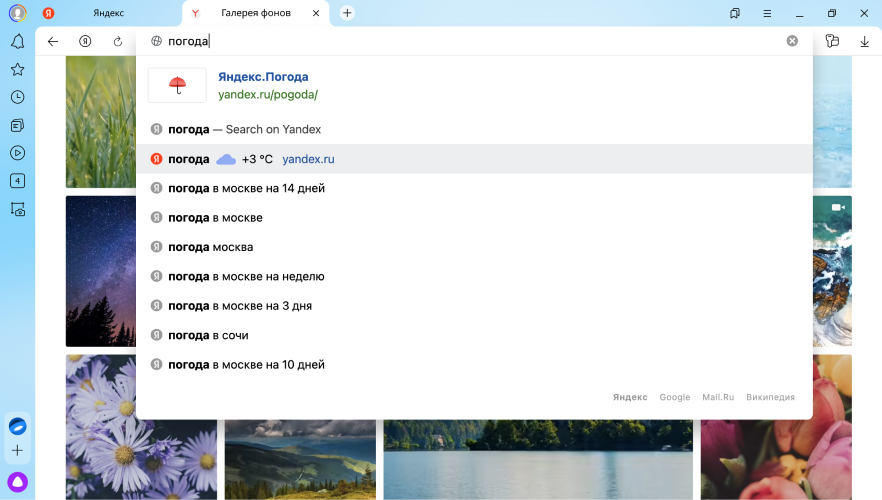Select погода — Search on Yandex suggestion
This screenshot has height=500, width=882.
click(474, 129)
